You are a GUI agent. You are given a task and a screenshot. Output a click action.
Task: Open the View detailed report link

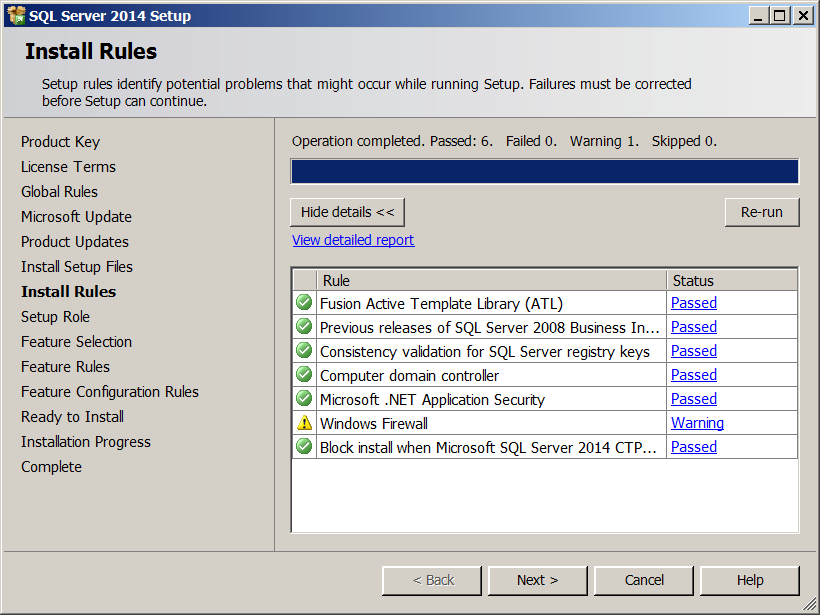point(353,240)
